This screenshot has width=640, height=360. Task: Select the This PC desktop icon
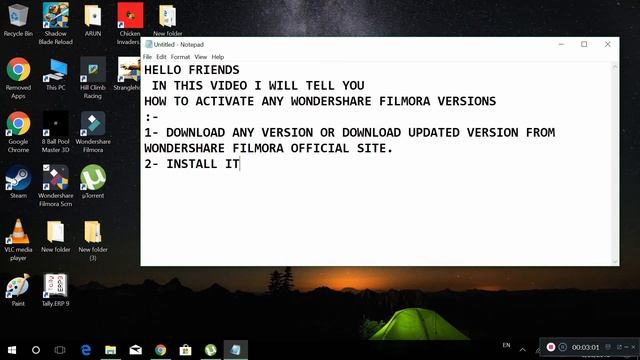(56, 74)
